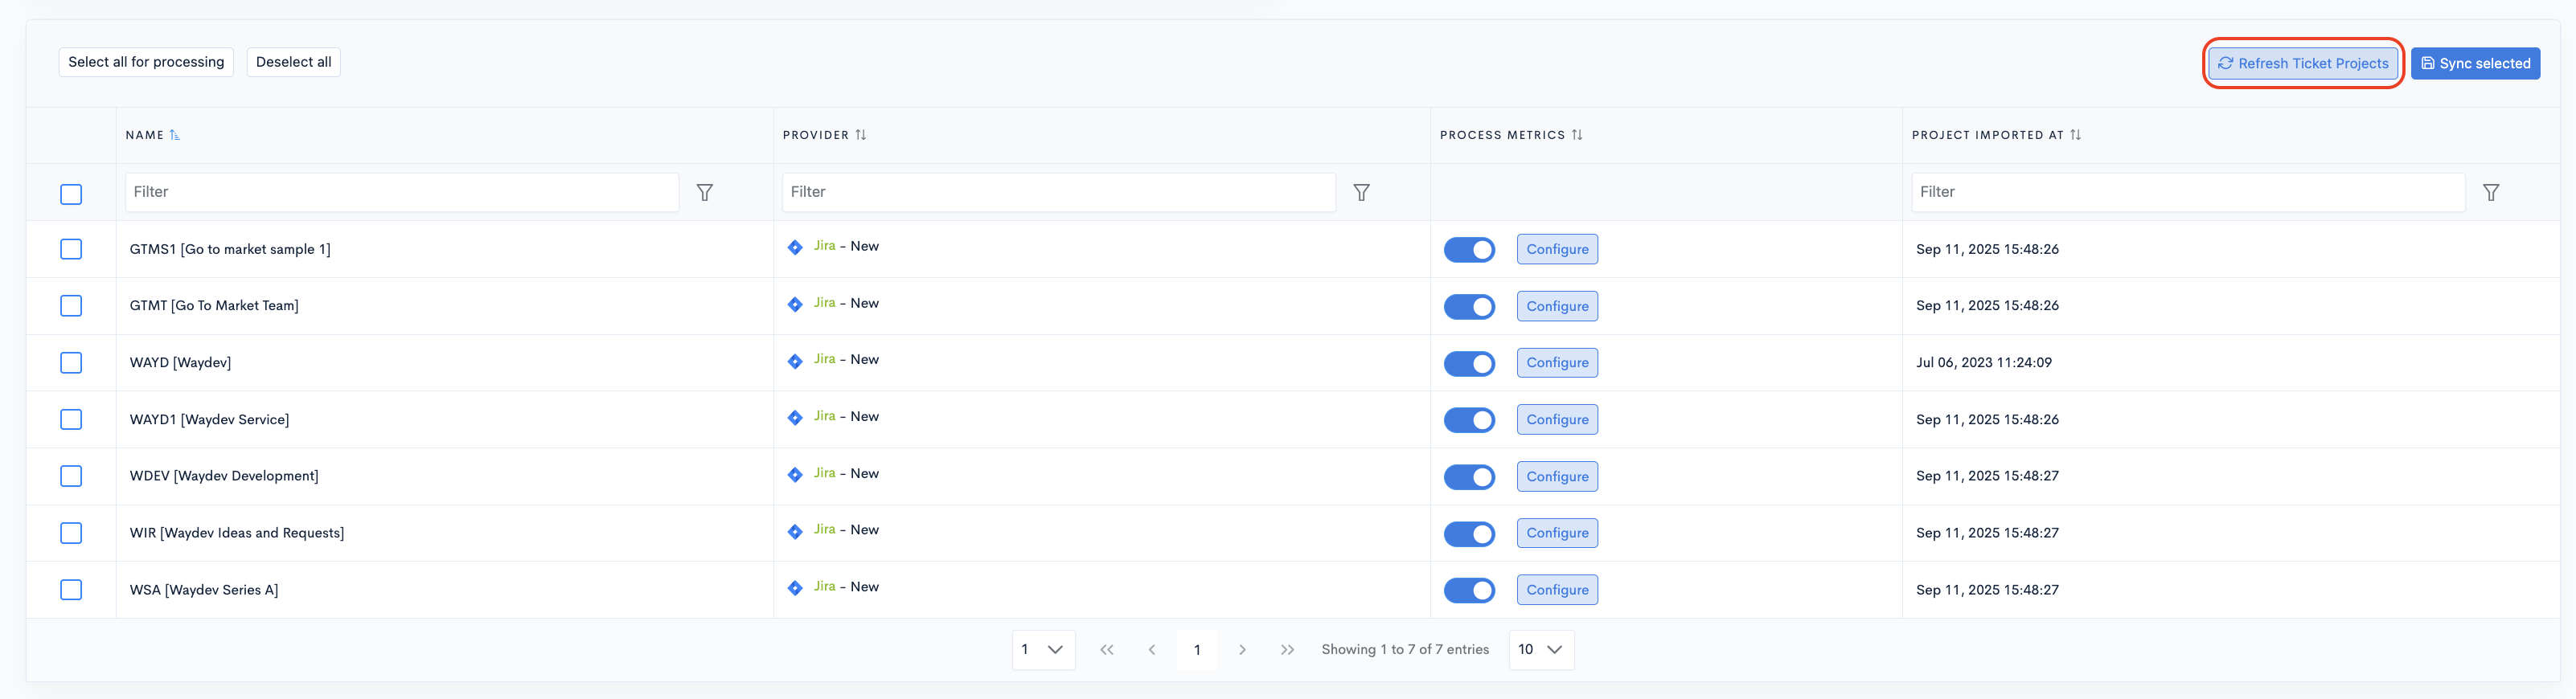Viewport: 2576px width, 699px height.
Task: Sort by Name using the sort icon
Action: (175, 135)
